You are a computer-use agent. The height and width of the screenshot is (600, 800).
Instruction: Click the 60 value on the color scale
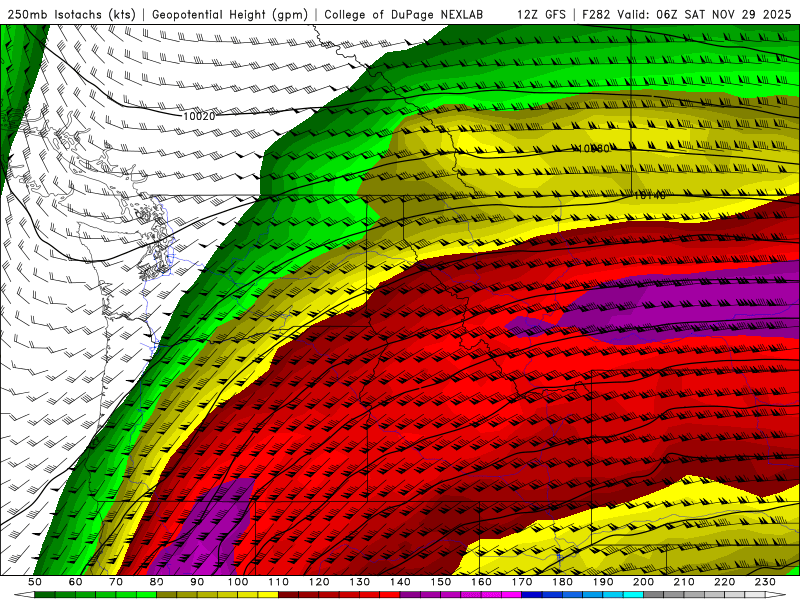point(75,582)
